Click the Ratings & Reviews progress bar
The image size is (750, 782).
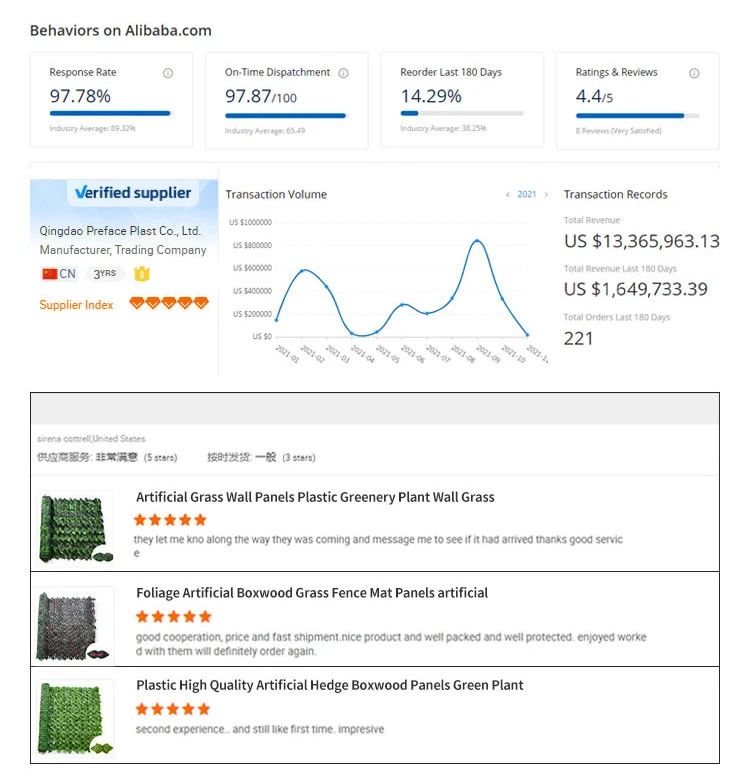pyautogui.click(x=637, y=116)
